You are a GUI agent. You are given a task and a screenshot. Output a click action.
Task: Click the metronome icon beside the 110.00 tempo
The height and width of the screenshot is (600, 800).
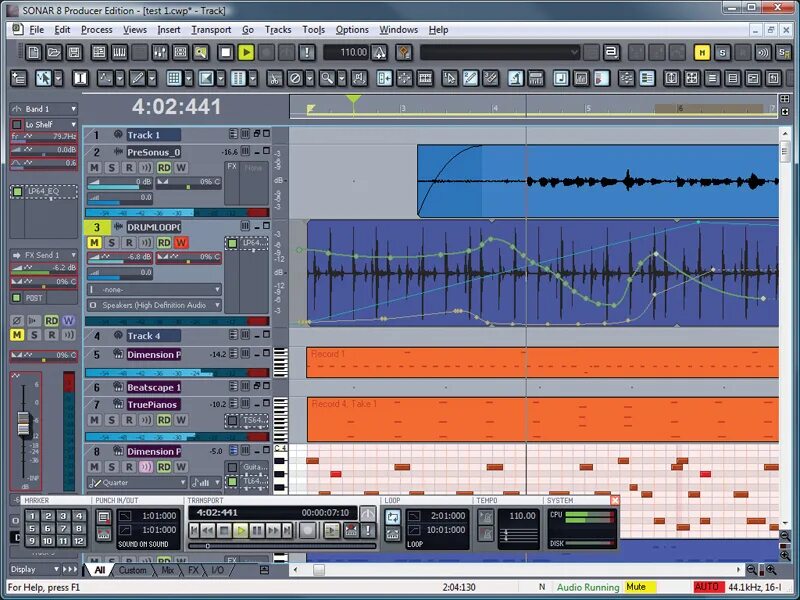[x=379, y=52]
